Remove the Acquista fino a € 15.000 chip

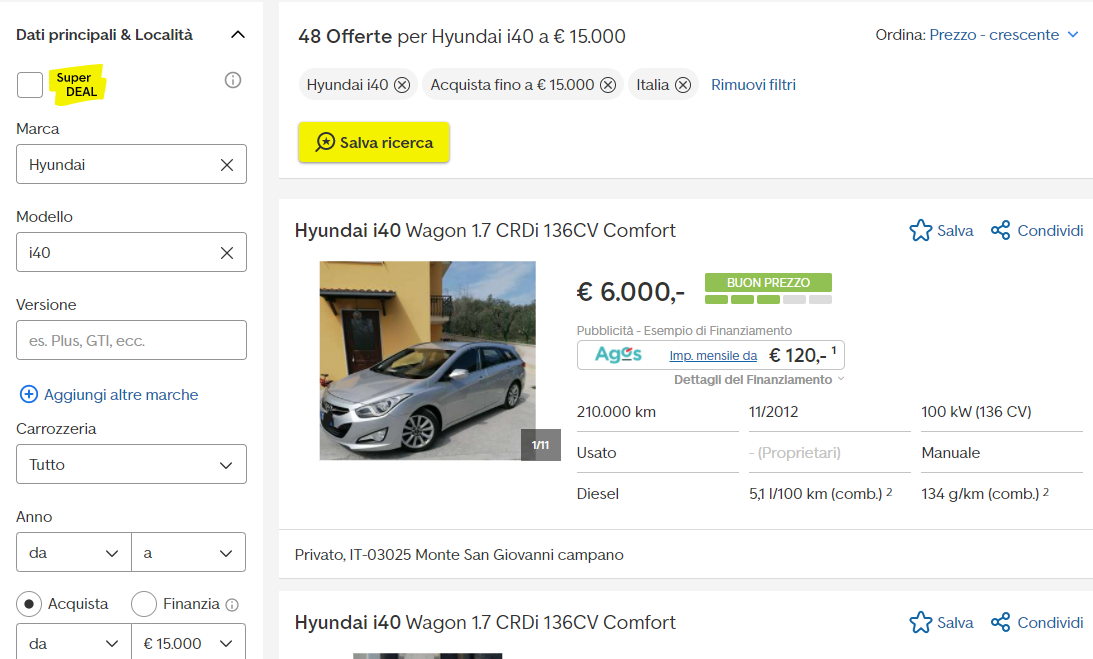[x=608, y=85]
